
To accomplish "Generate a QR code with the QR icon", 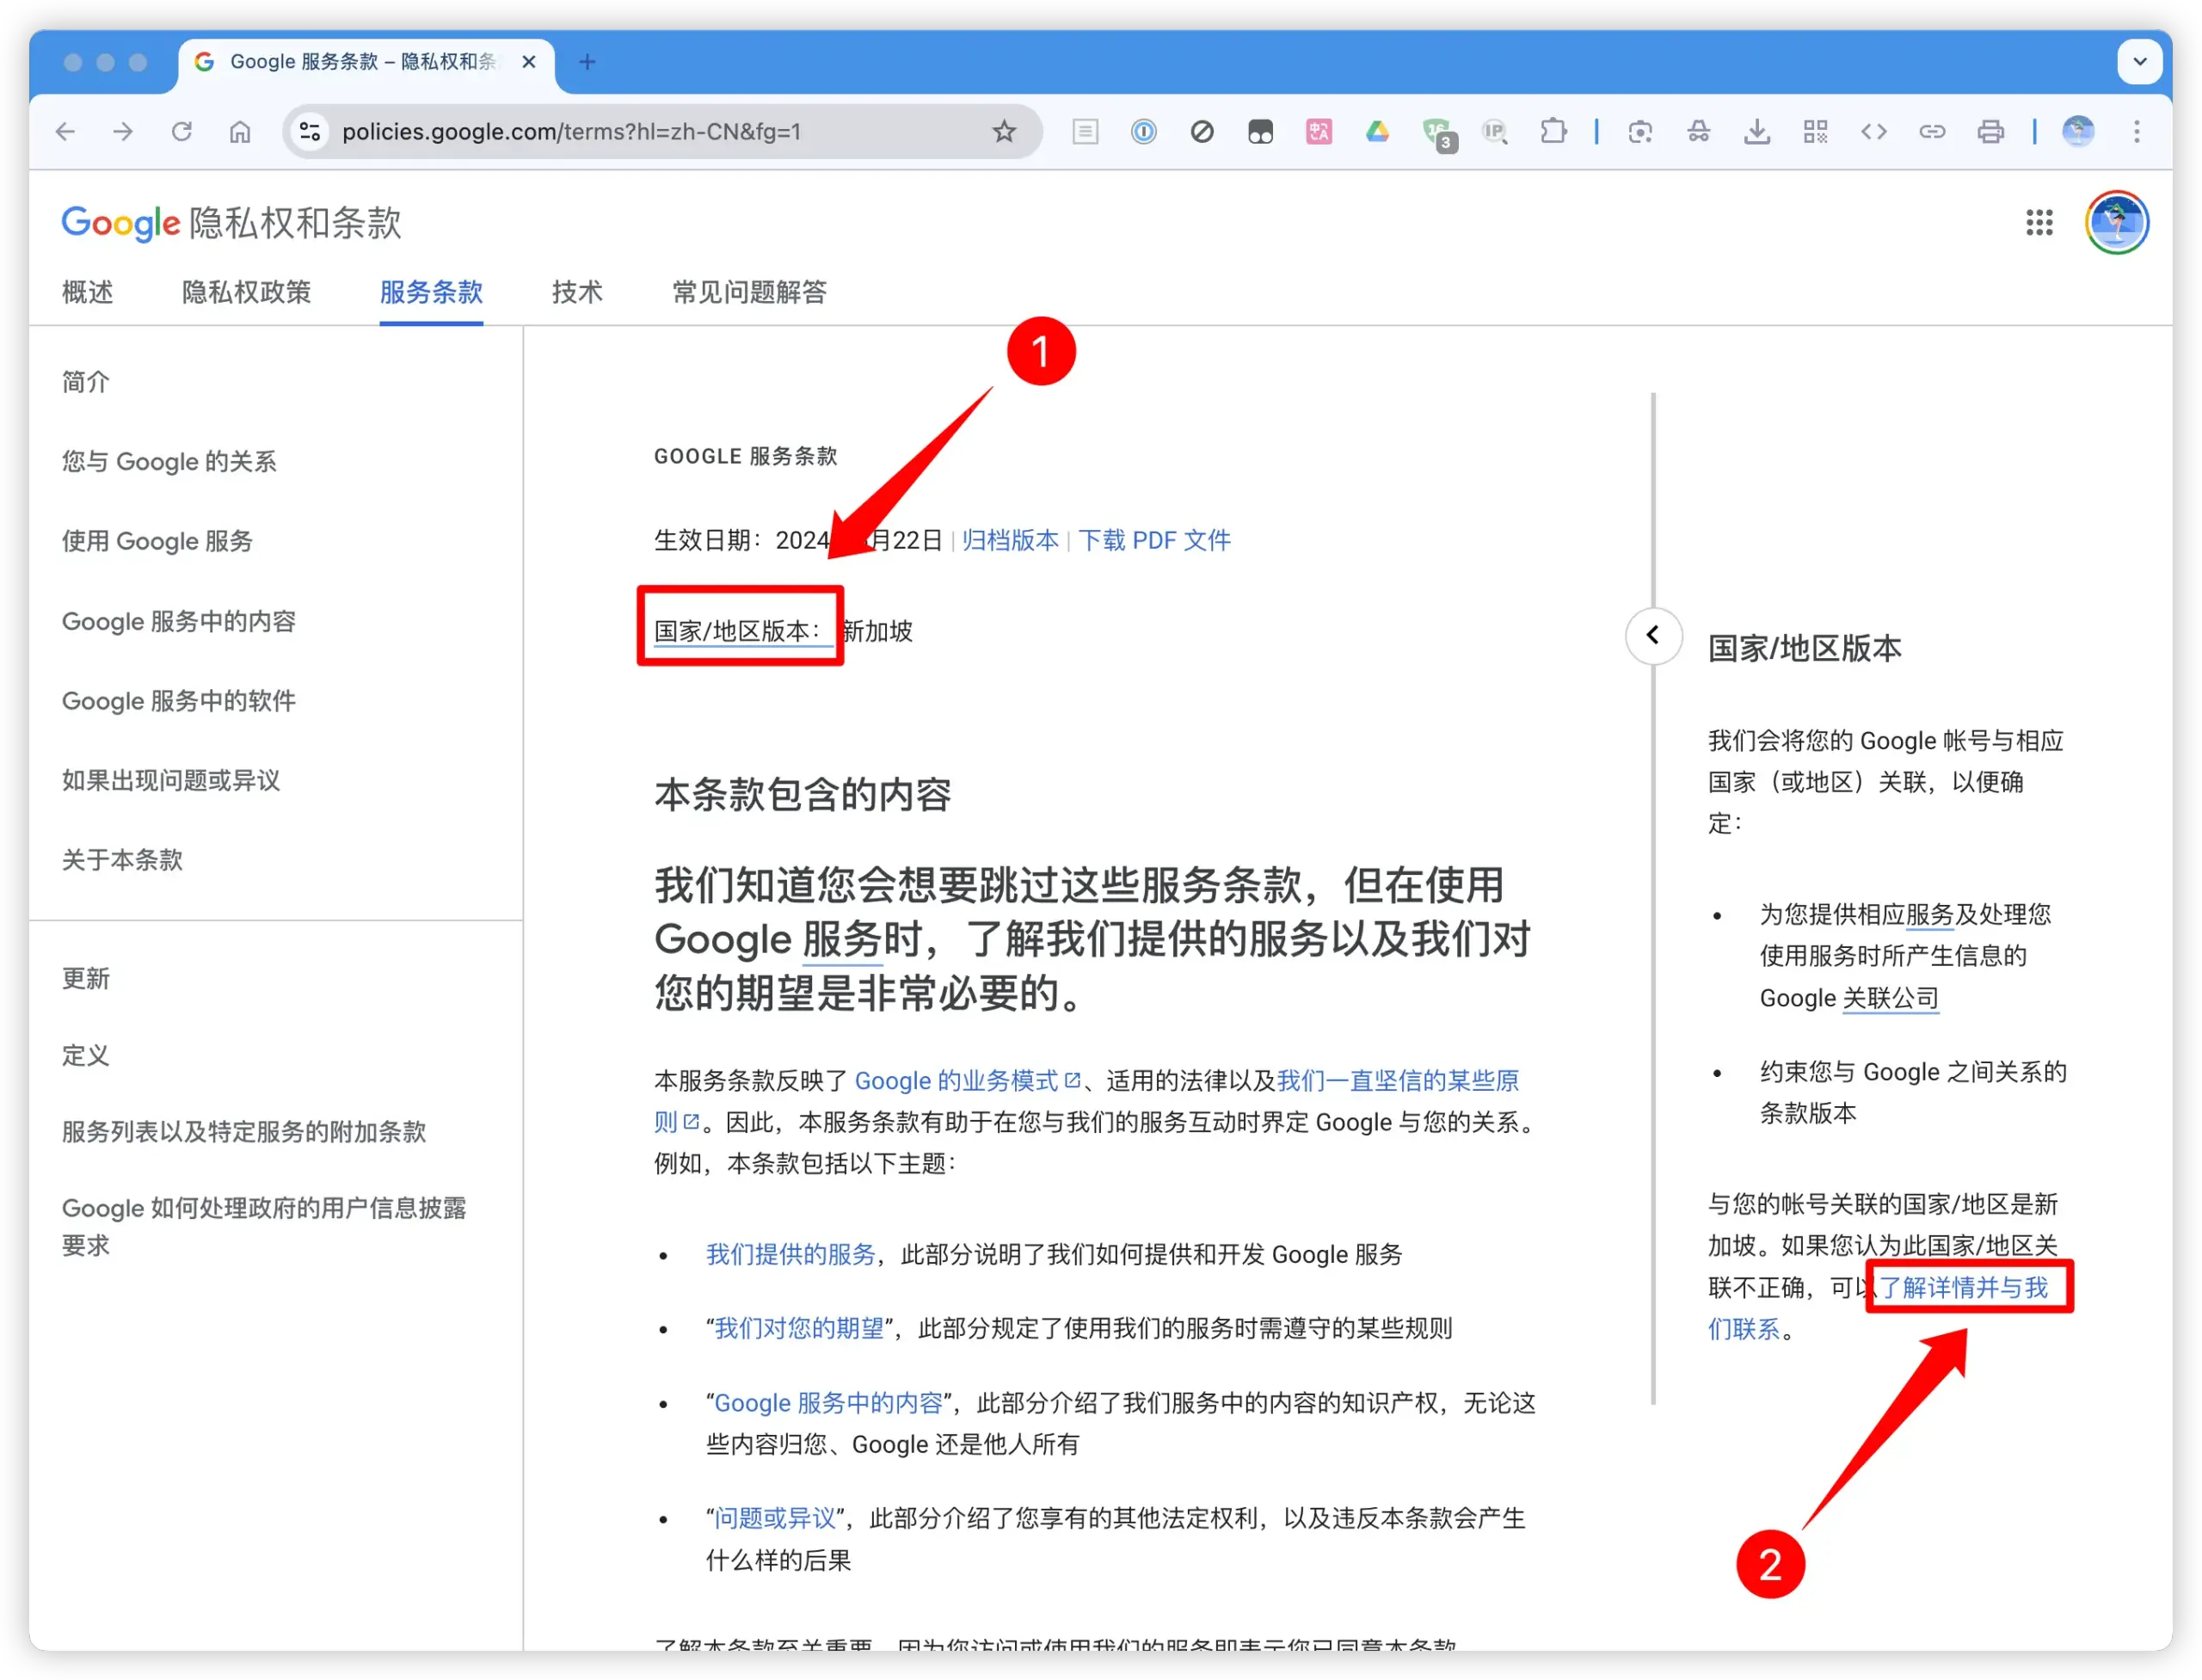I will point(1815,131).
